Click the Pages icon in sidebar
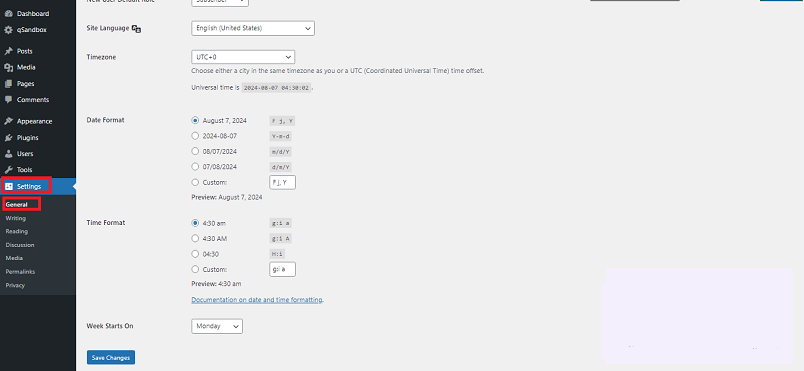Screen dimensions: 804x371 pos(8,84)
